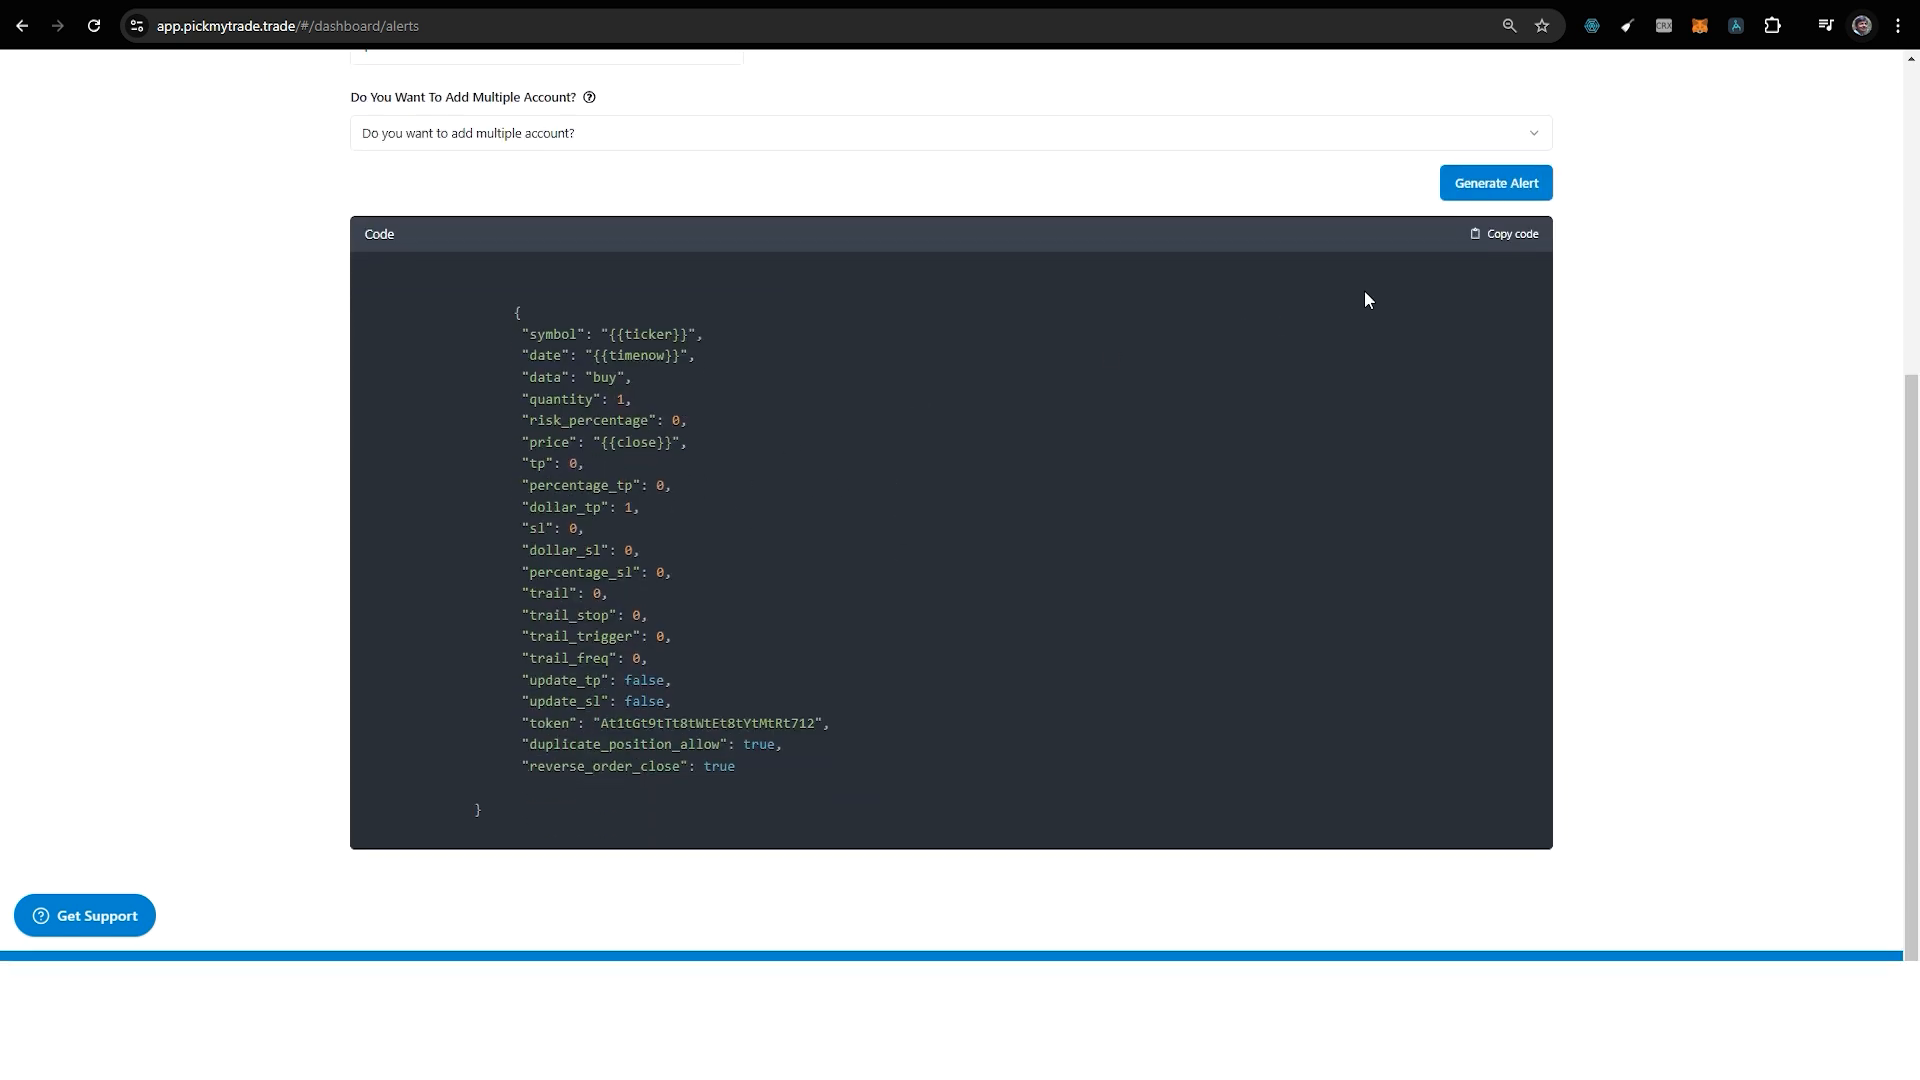This screenshot has height=1080, width=1920.
Task: Open the browser profile avatar
Action: click(1862, 26)
